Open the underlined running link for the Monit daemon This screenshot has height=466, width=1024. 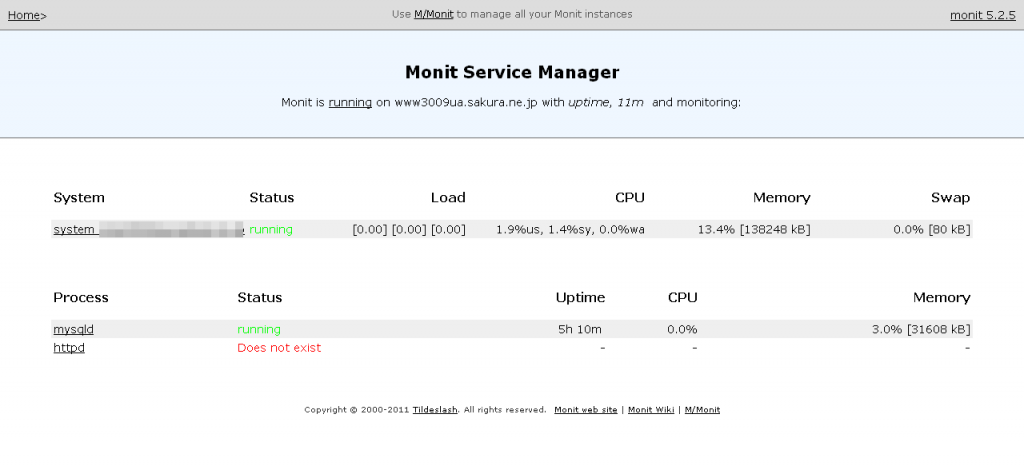click(350, 102)
